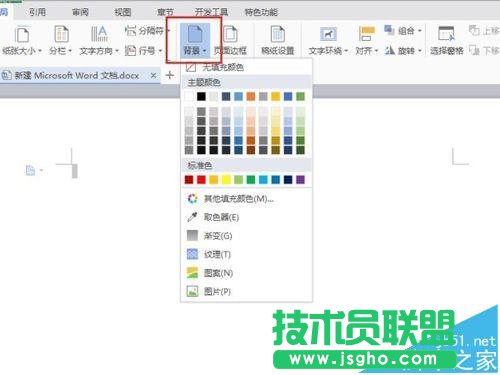Click the document page icon in left margin
This screenshot has height=375, width=500.
click(30, 170)
